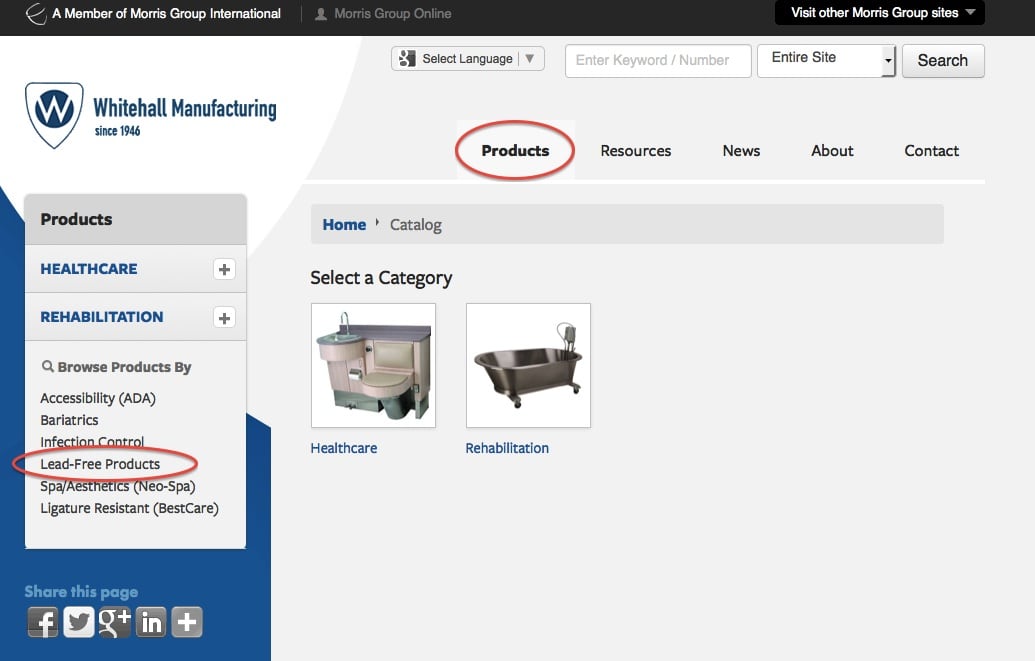Share page on Facebook icon
The width and height of the screenshot is (1035, 661).
[43, 622]
